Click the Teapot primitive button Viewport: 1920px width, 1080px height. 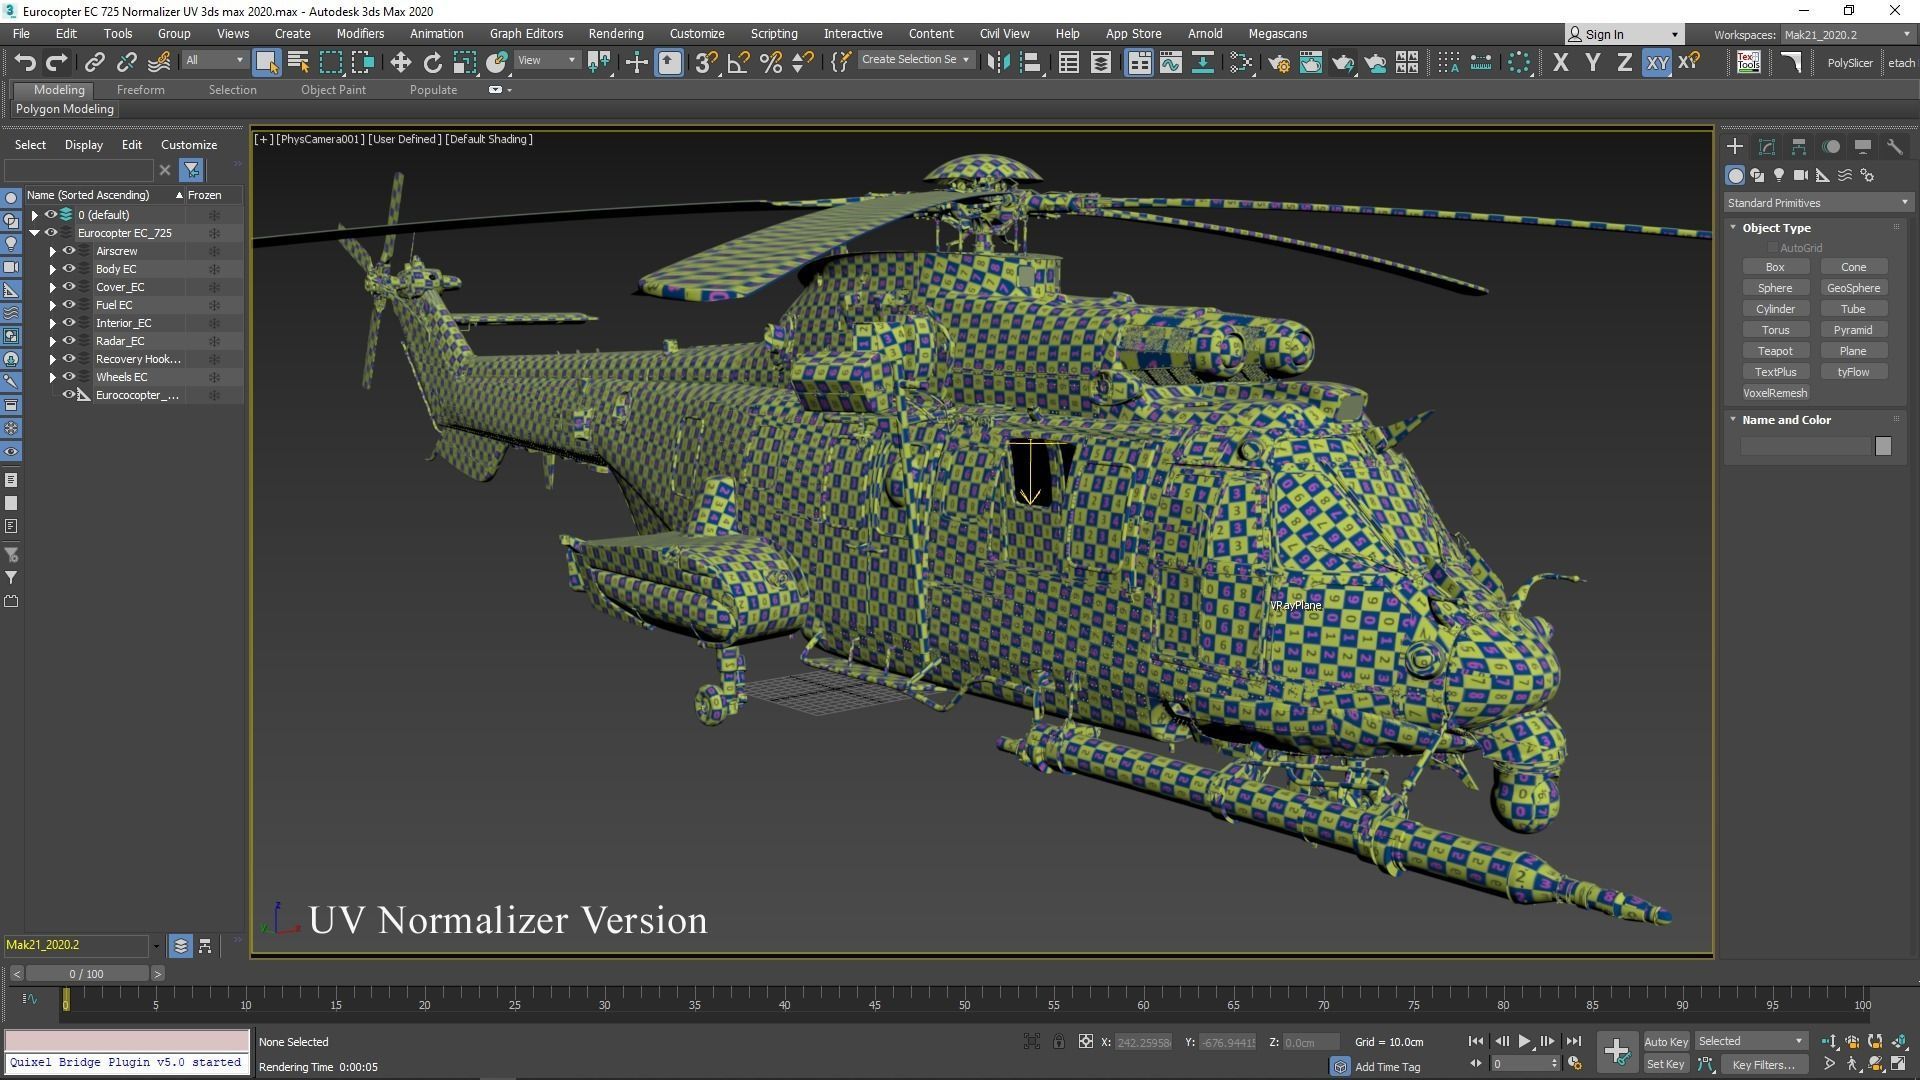(1775, 351)
